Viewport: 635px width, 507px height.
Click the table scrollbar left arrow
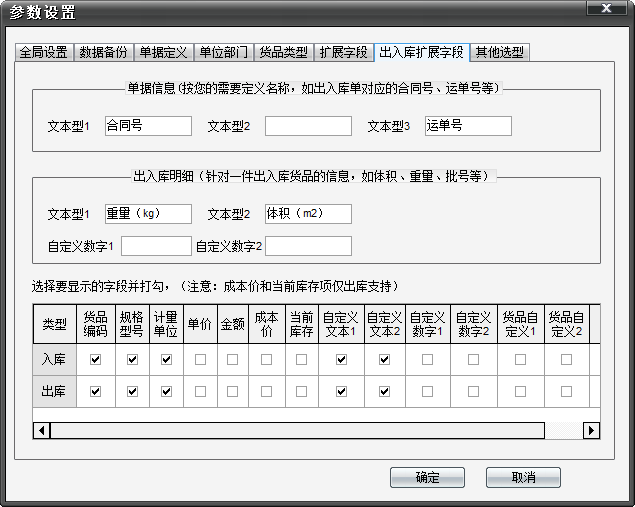coord(41,430)
